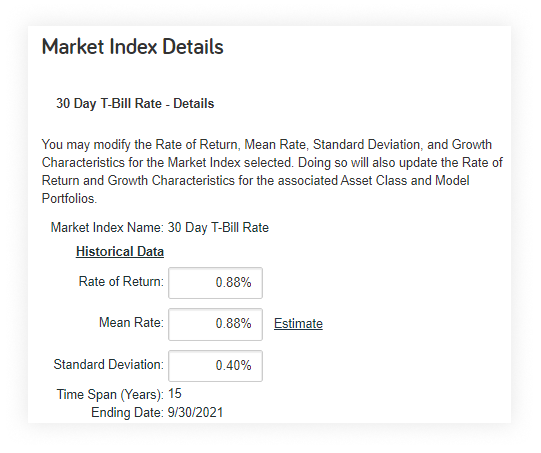Click the description line starting with "You may modify"
This screenshot has height=453, width=541.
pyautogui.click(x=267, y=145)
